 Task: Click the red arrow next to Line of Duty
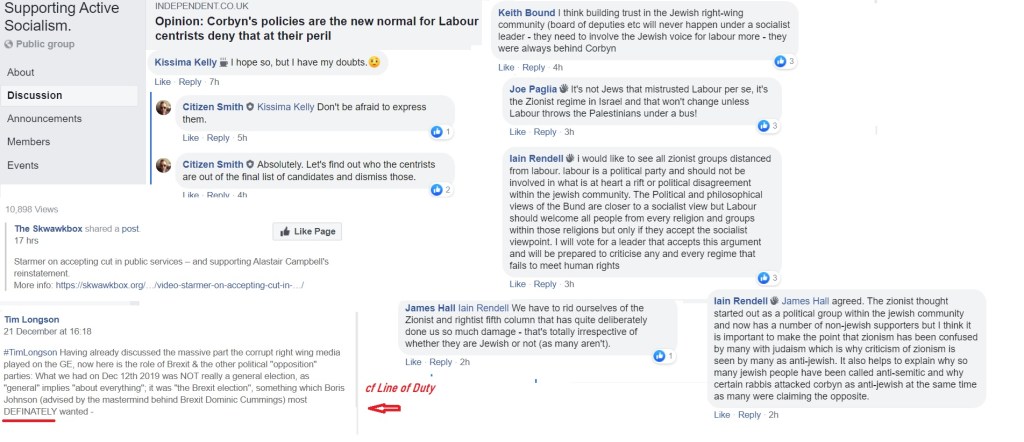[382, 409]
